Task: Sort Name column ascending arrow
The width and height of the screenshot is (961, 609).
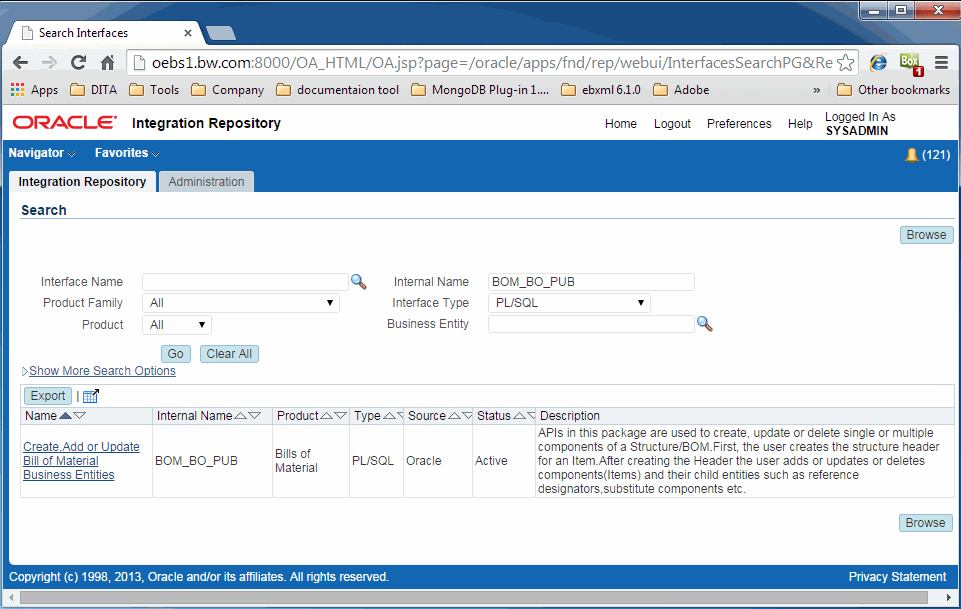Action: click(65, 415)
